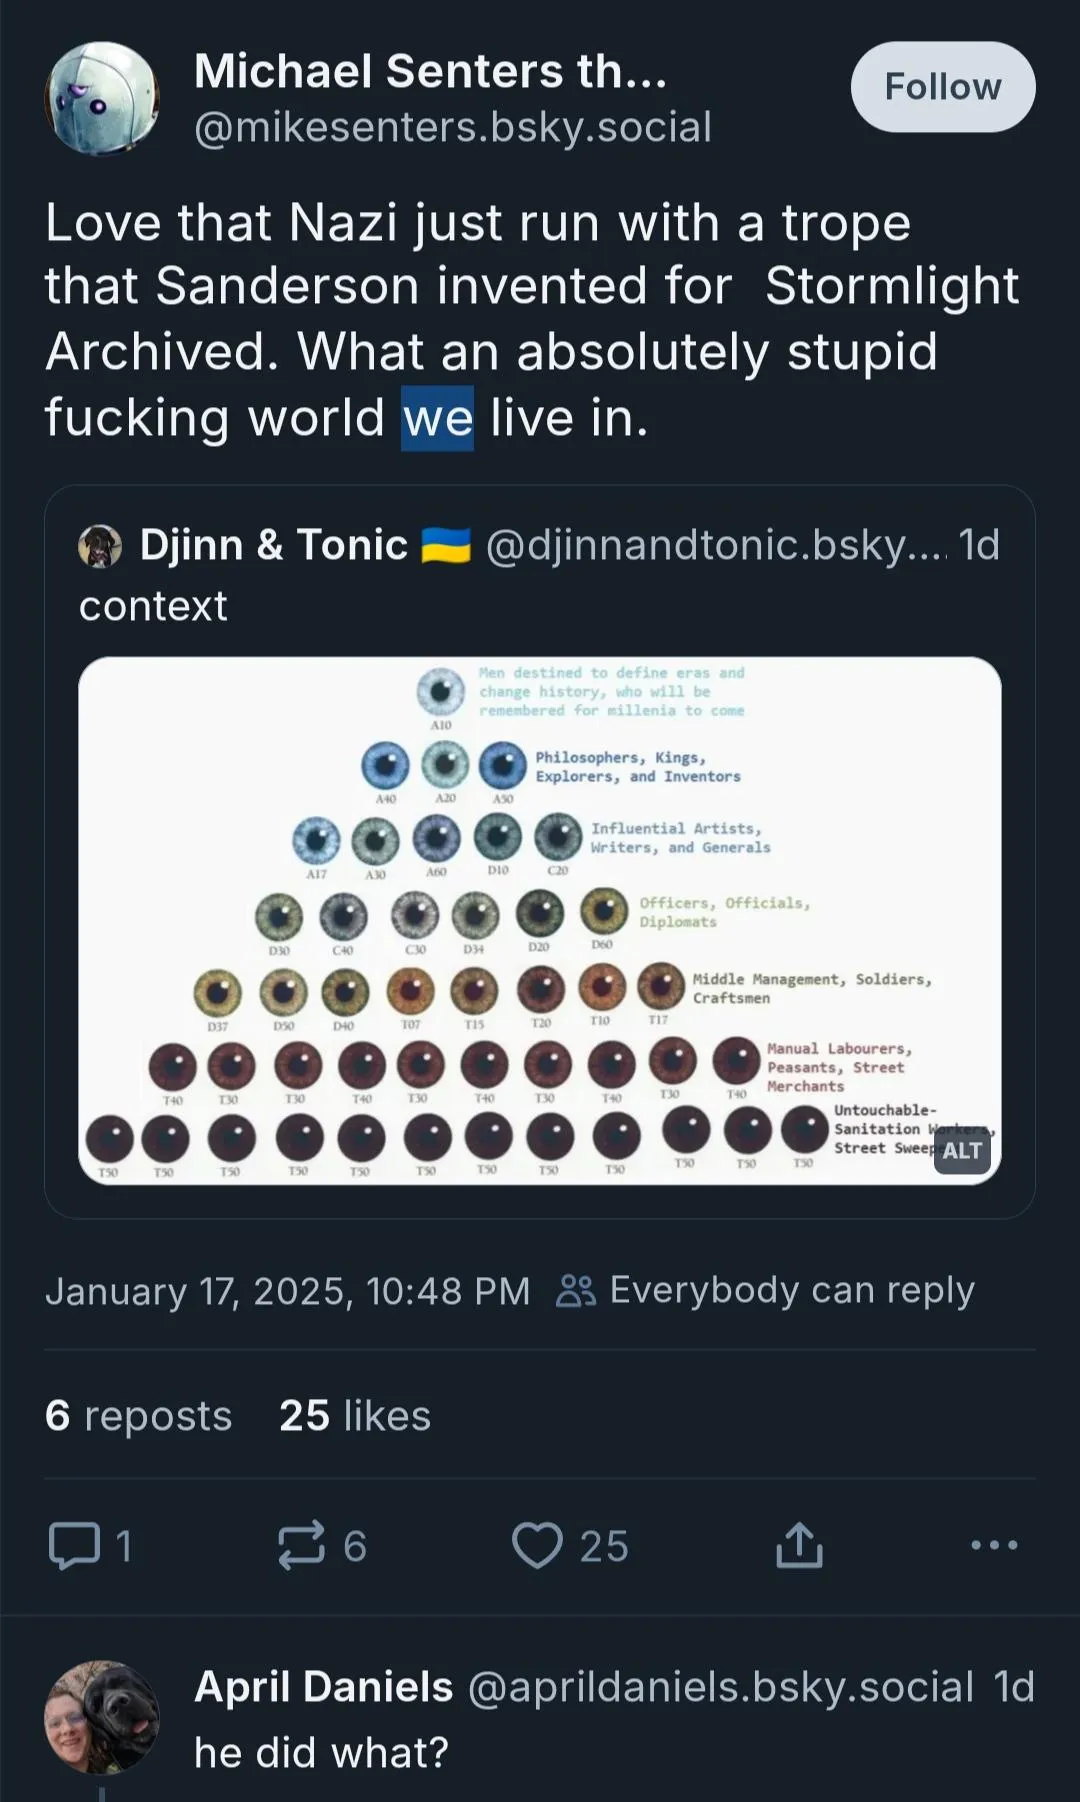Open April Daniels' profile avatar
Image resolution: width=1080 pixels, height=1802 pixels.
point(101,1716)
